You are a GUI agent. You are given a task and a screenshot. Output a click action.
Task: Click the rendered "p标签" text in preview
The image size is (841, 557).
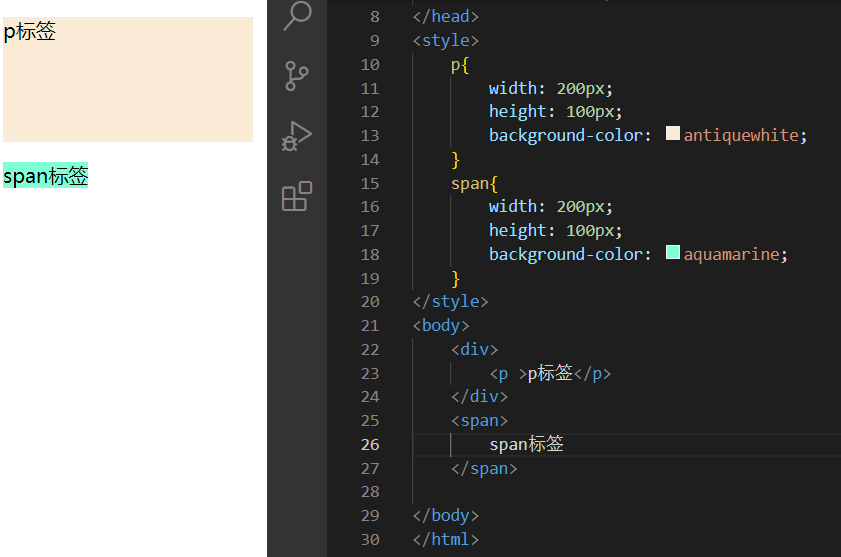30,32
